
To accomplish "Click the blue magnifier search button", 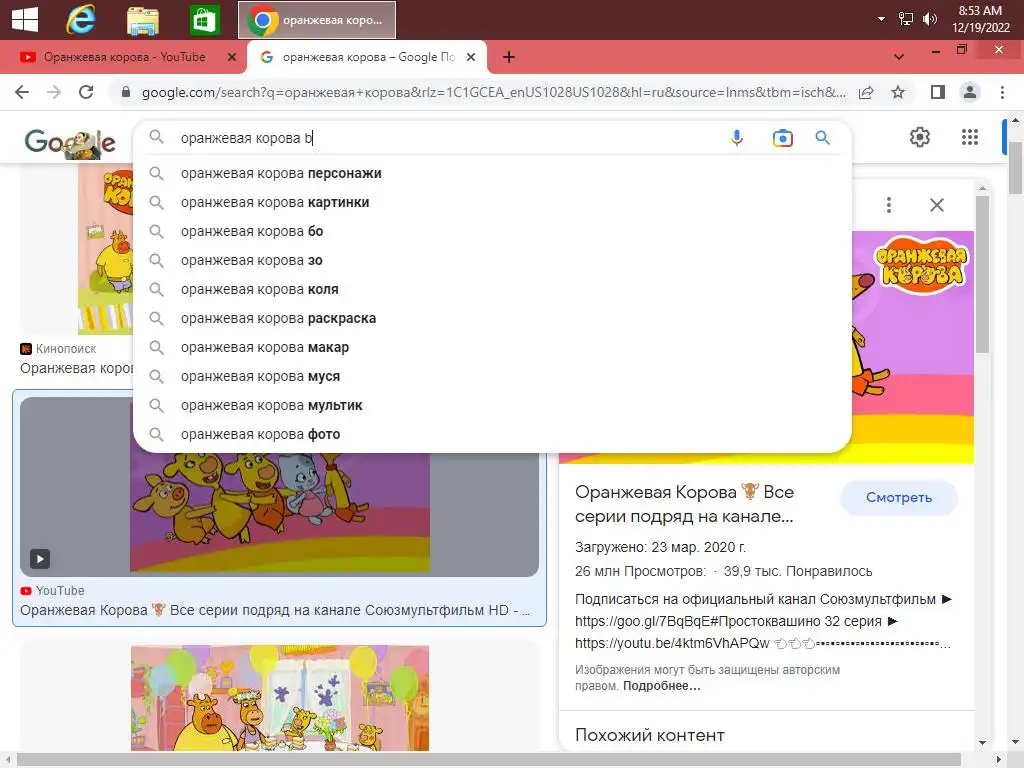I will 822,138.
